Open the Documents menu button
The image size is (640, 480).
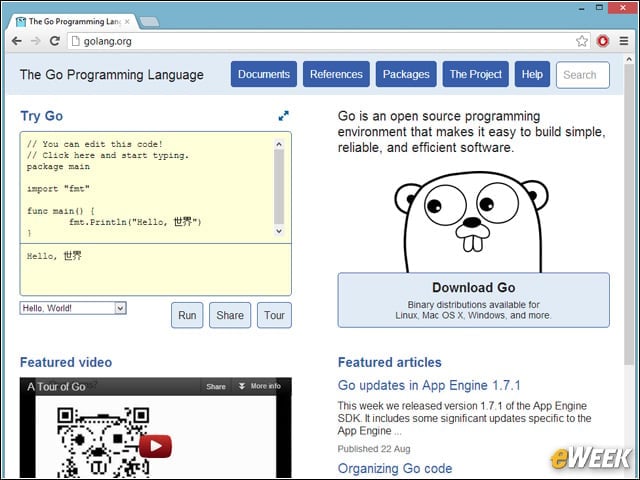pos(264,74)
